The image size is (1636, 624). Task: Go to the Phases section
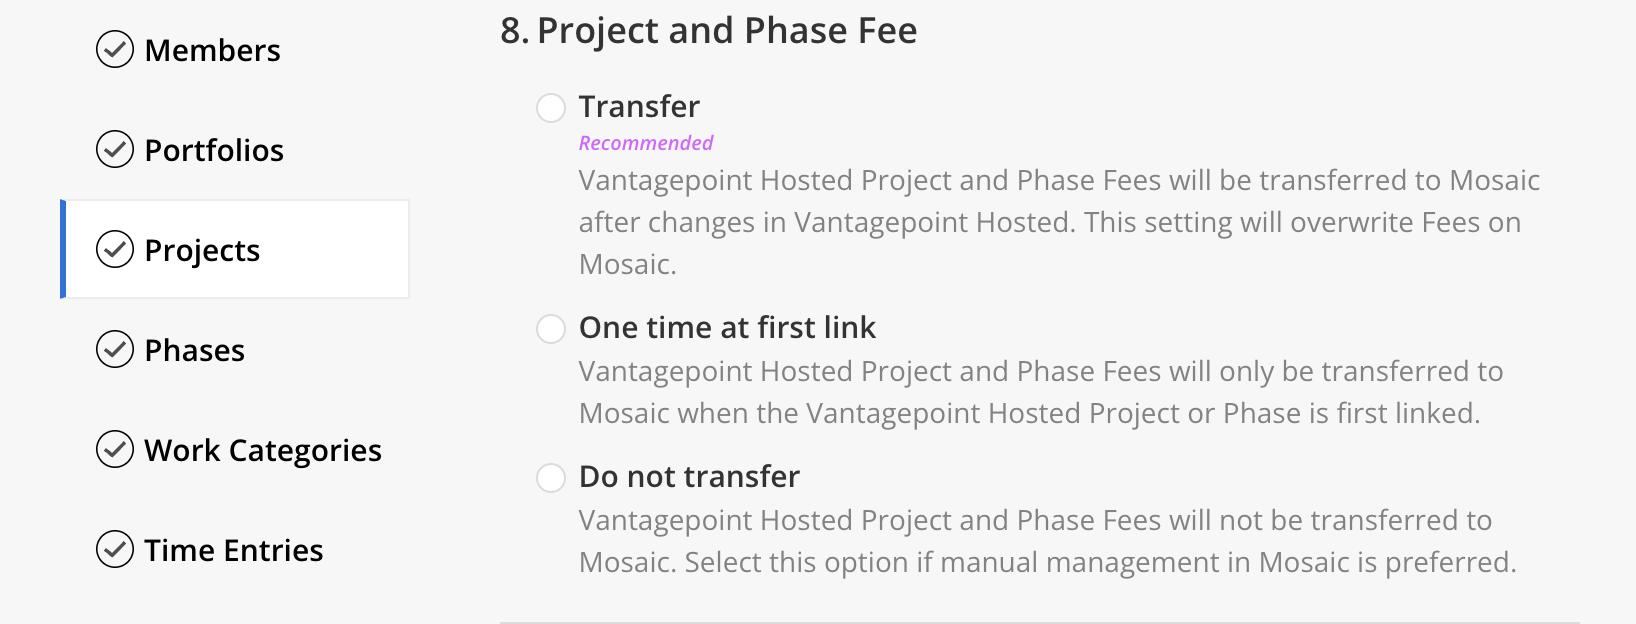coord(235,350)
